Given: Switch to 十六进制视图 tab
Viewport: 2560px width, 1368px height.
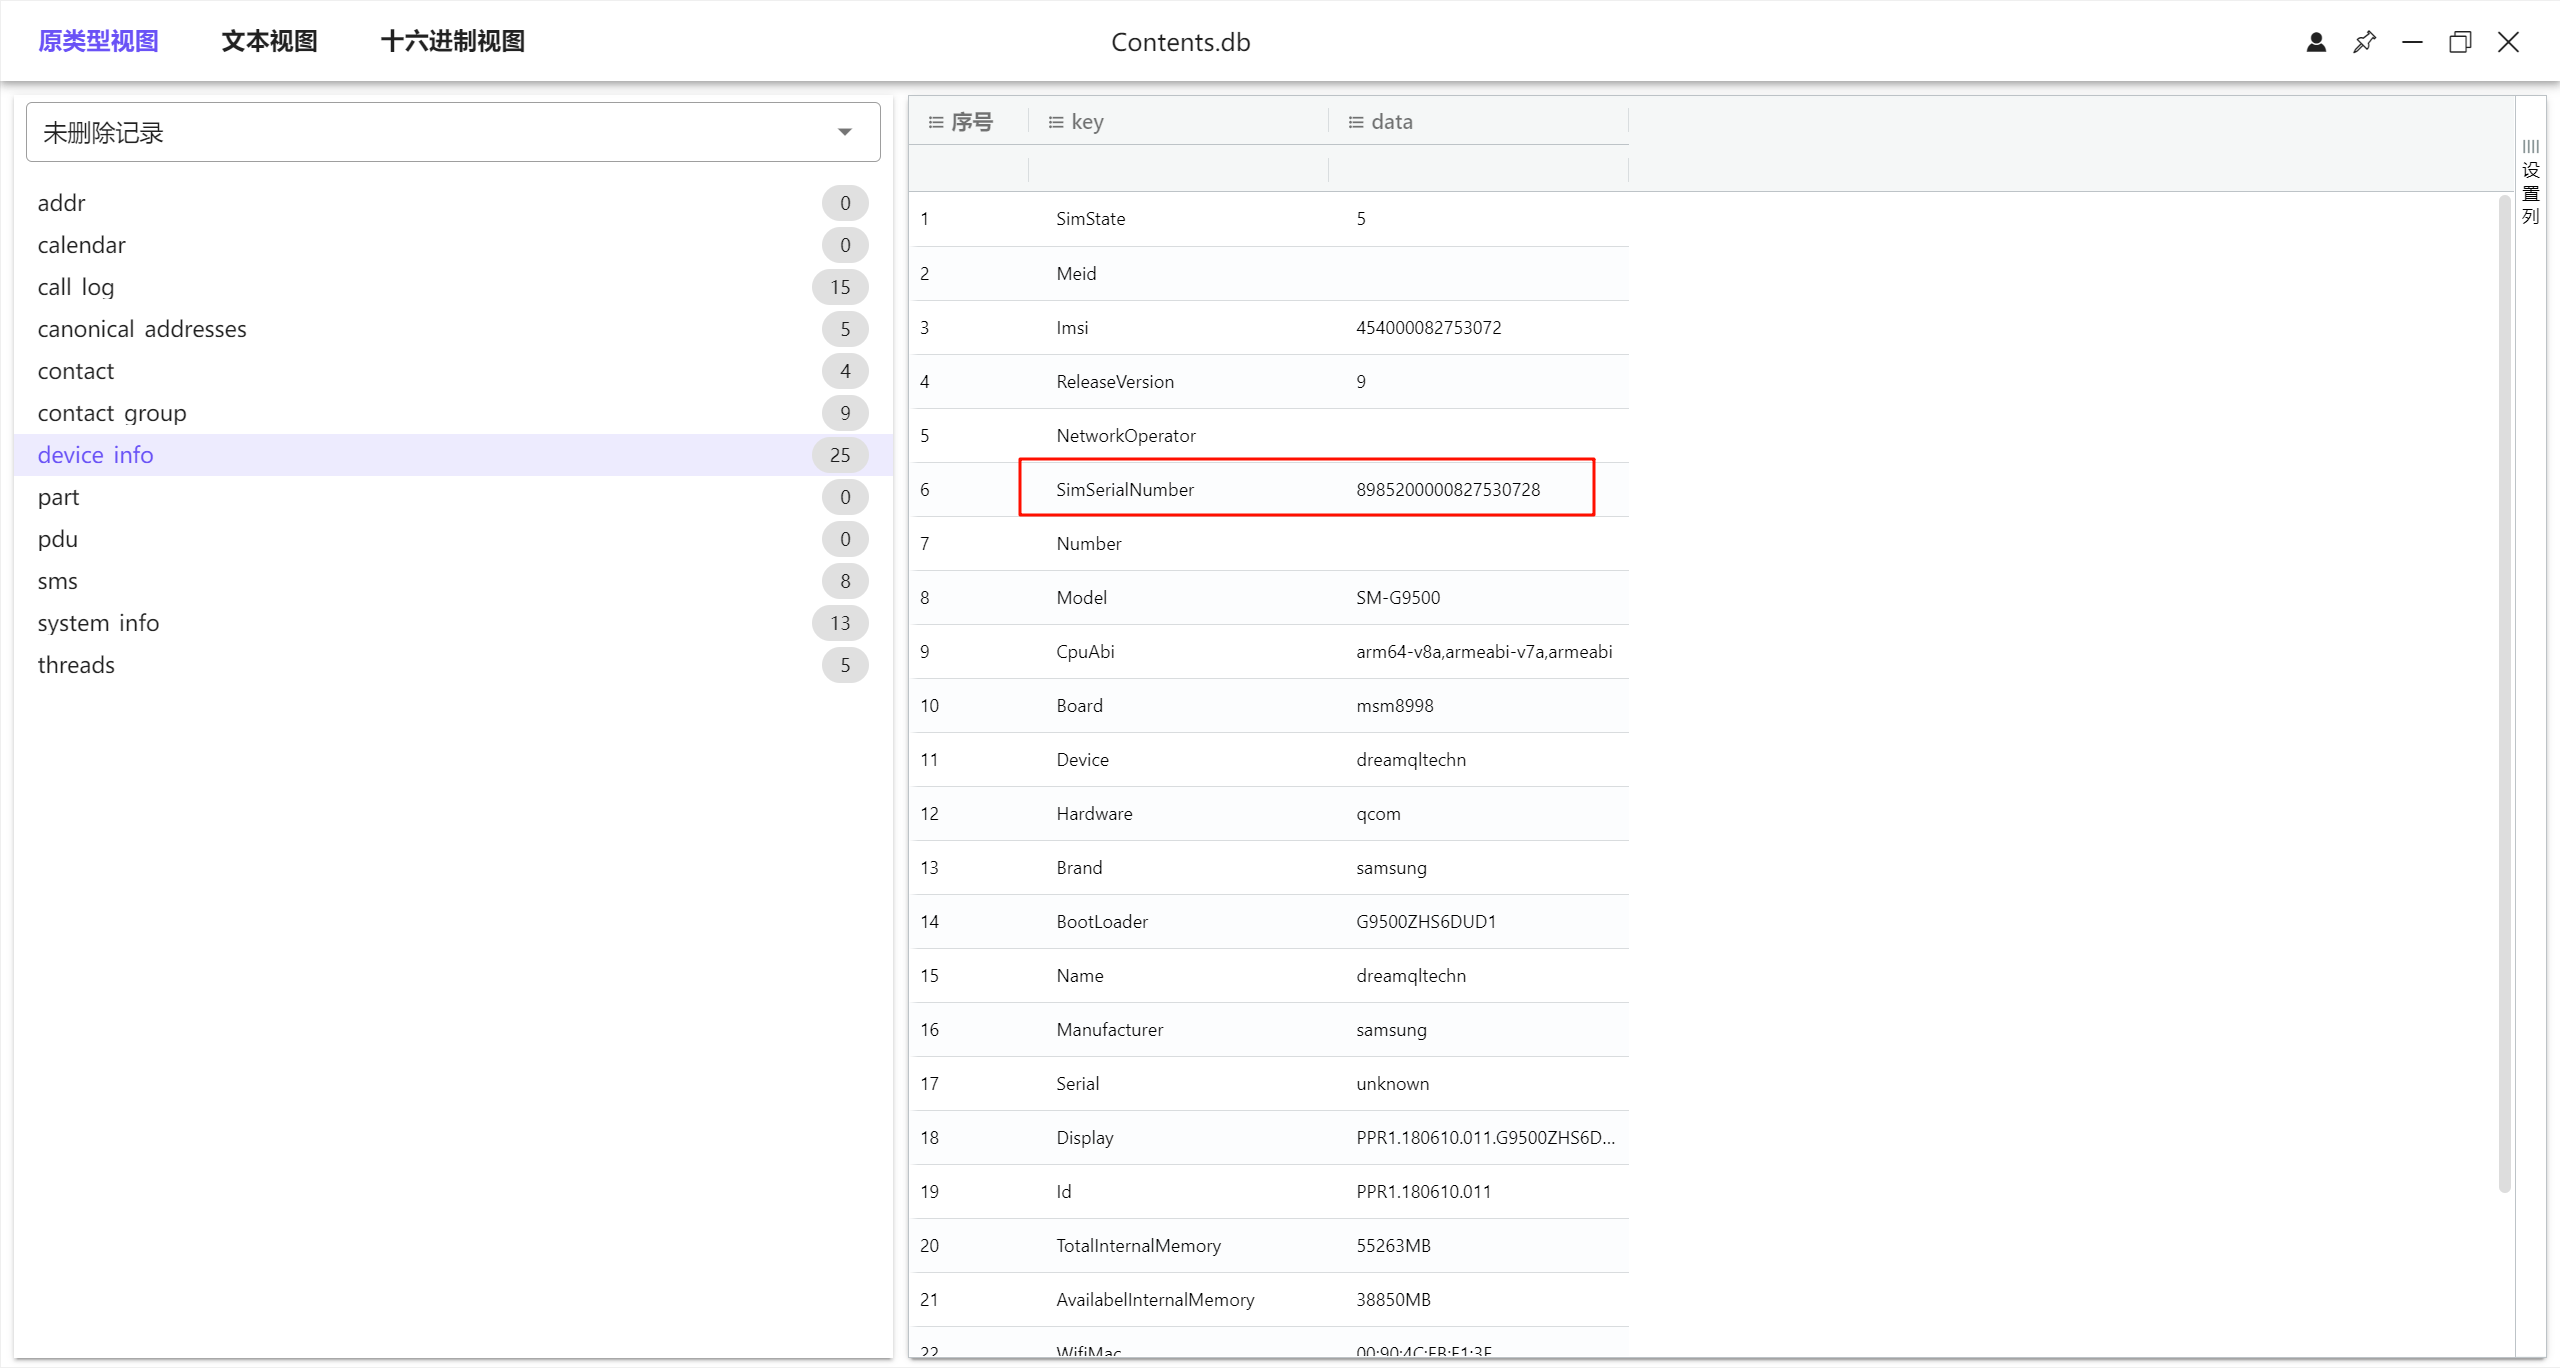Looking at the screenshot, I should (x=453, y=42).
